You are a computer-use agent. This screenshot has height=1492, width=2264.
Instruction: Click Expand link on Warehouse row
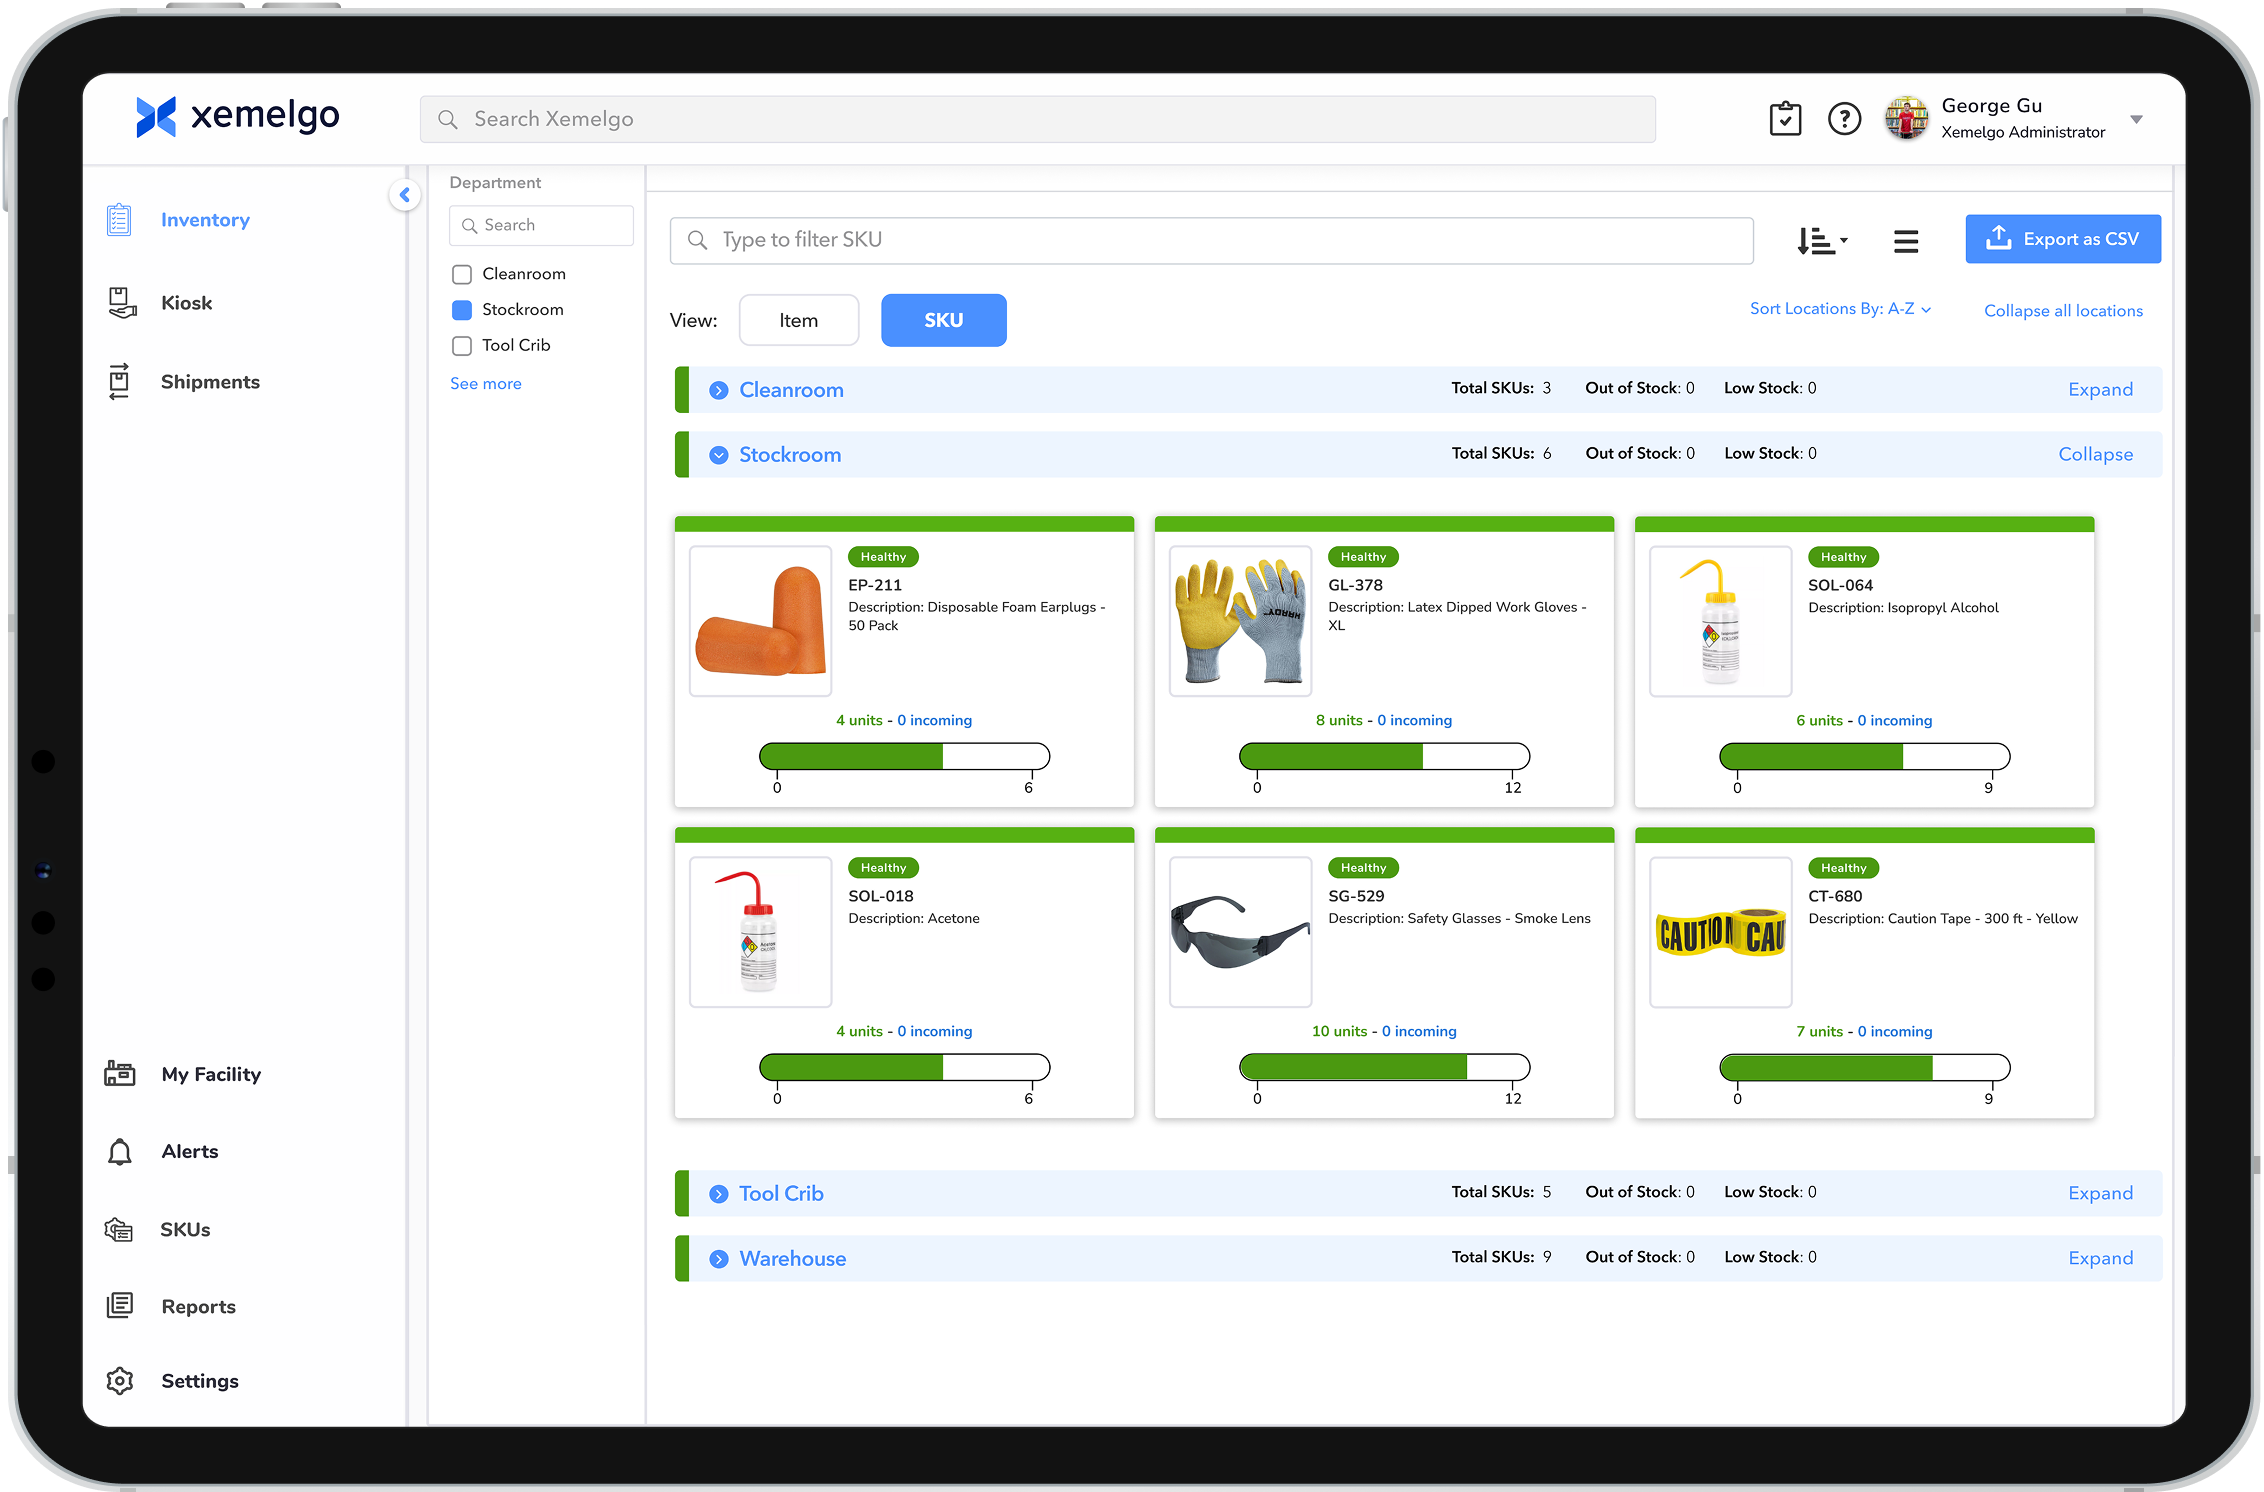2100,1259
